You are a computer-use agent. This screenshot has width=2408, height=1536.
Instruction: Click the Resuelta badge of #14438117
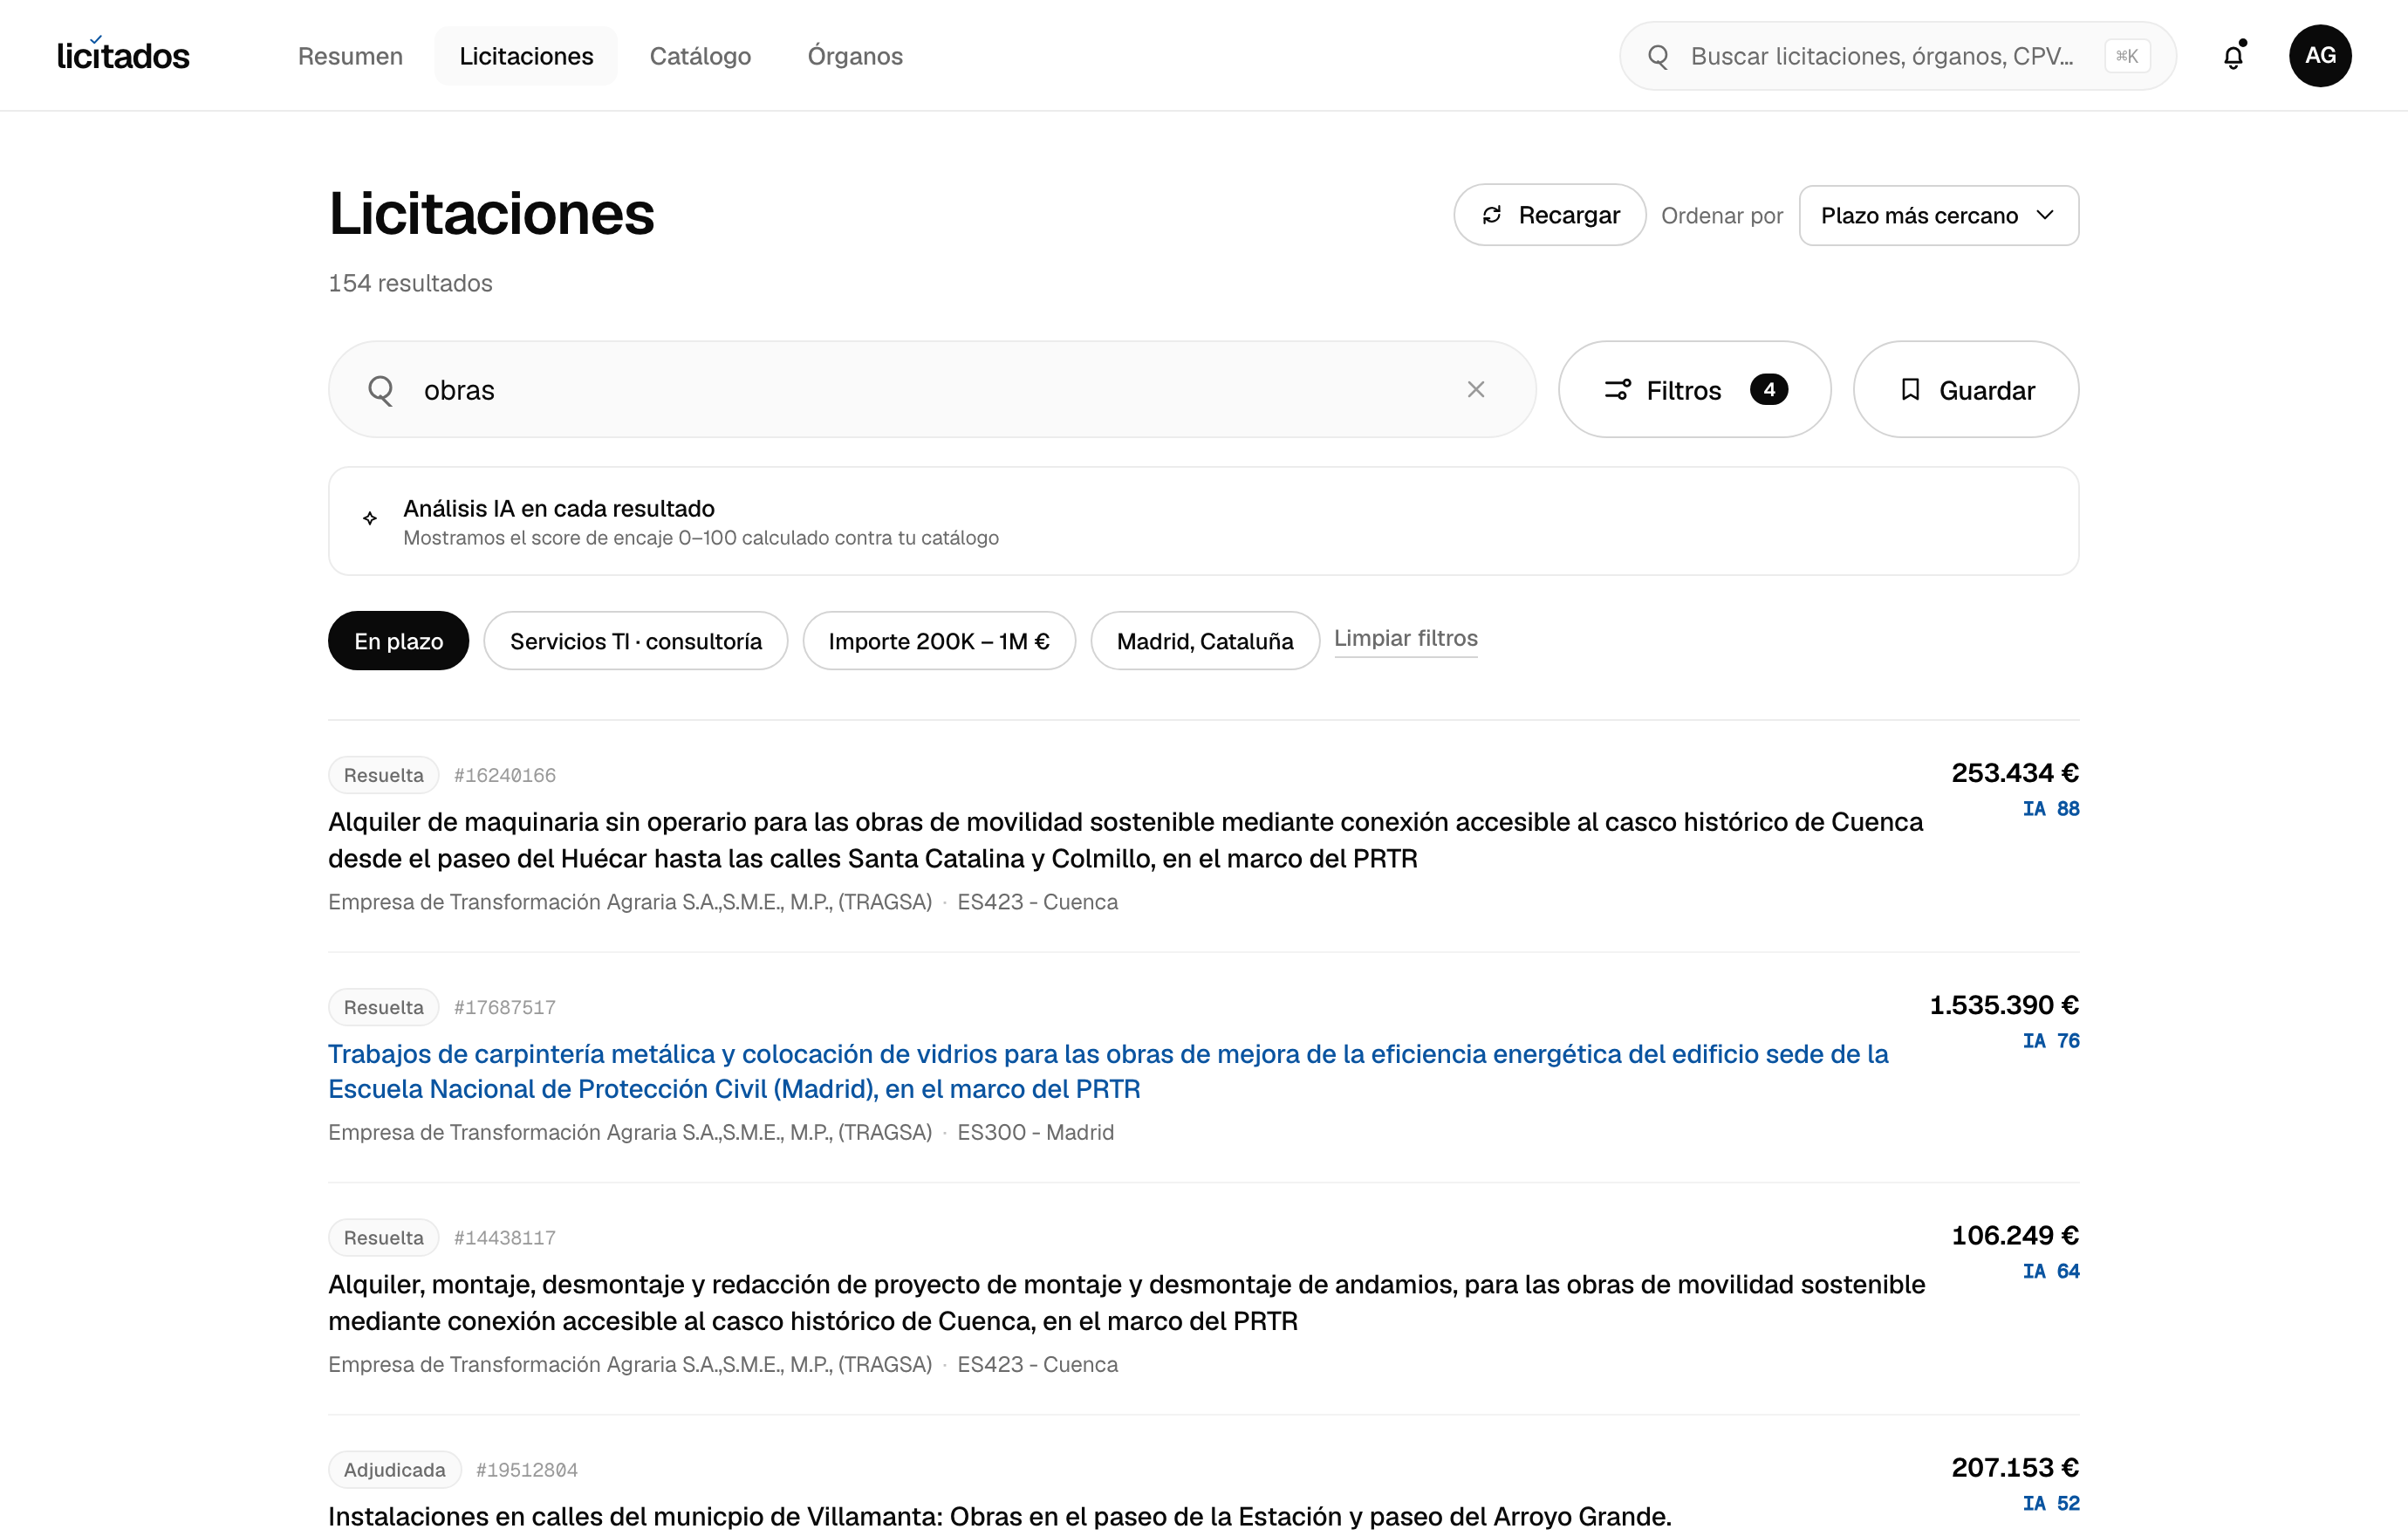(x=384, y=1237)
